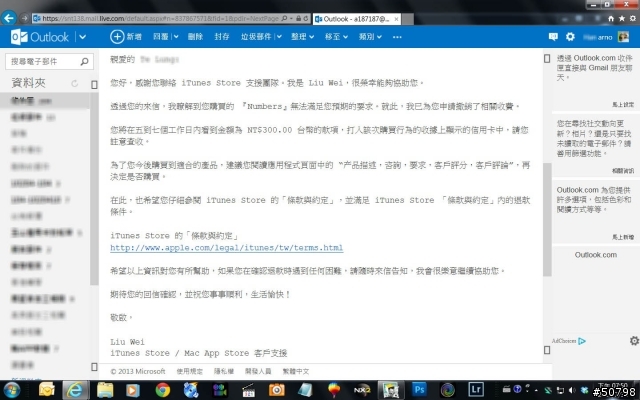Click the 馬上新增 link under Outlook.com options tip
The image size is (640, 400).
(x=623, y=237)
